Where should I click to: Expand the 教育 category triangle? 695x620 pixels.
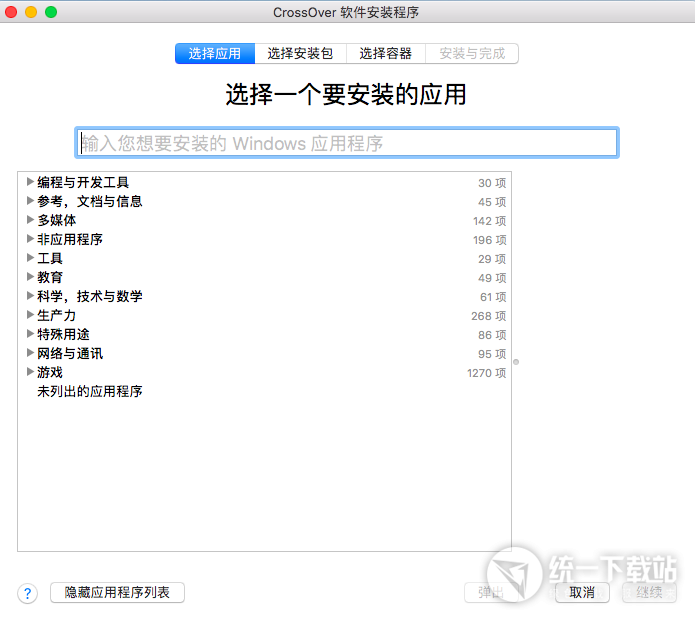coord(30,277)
